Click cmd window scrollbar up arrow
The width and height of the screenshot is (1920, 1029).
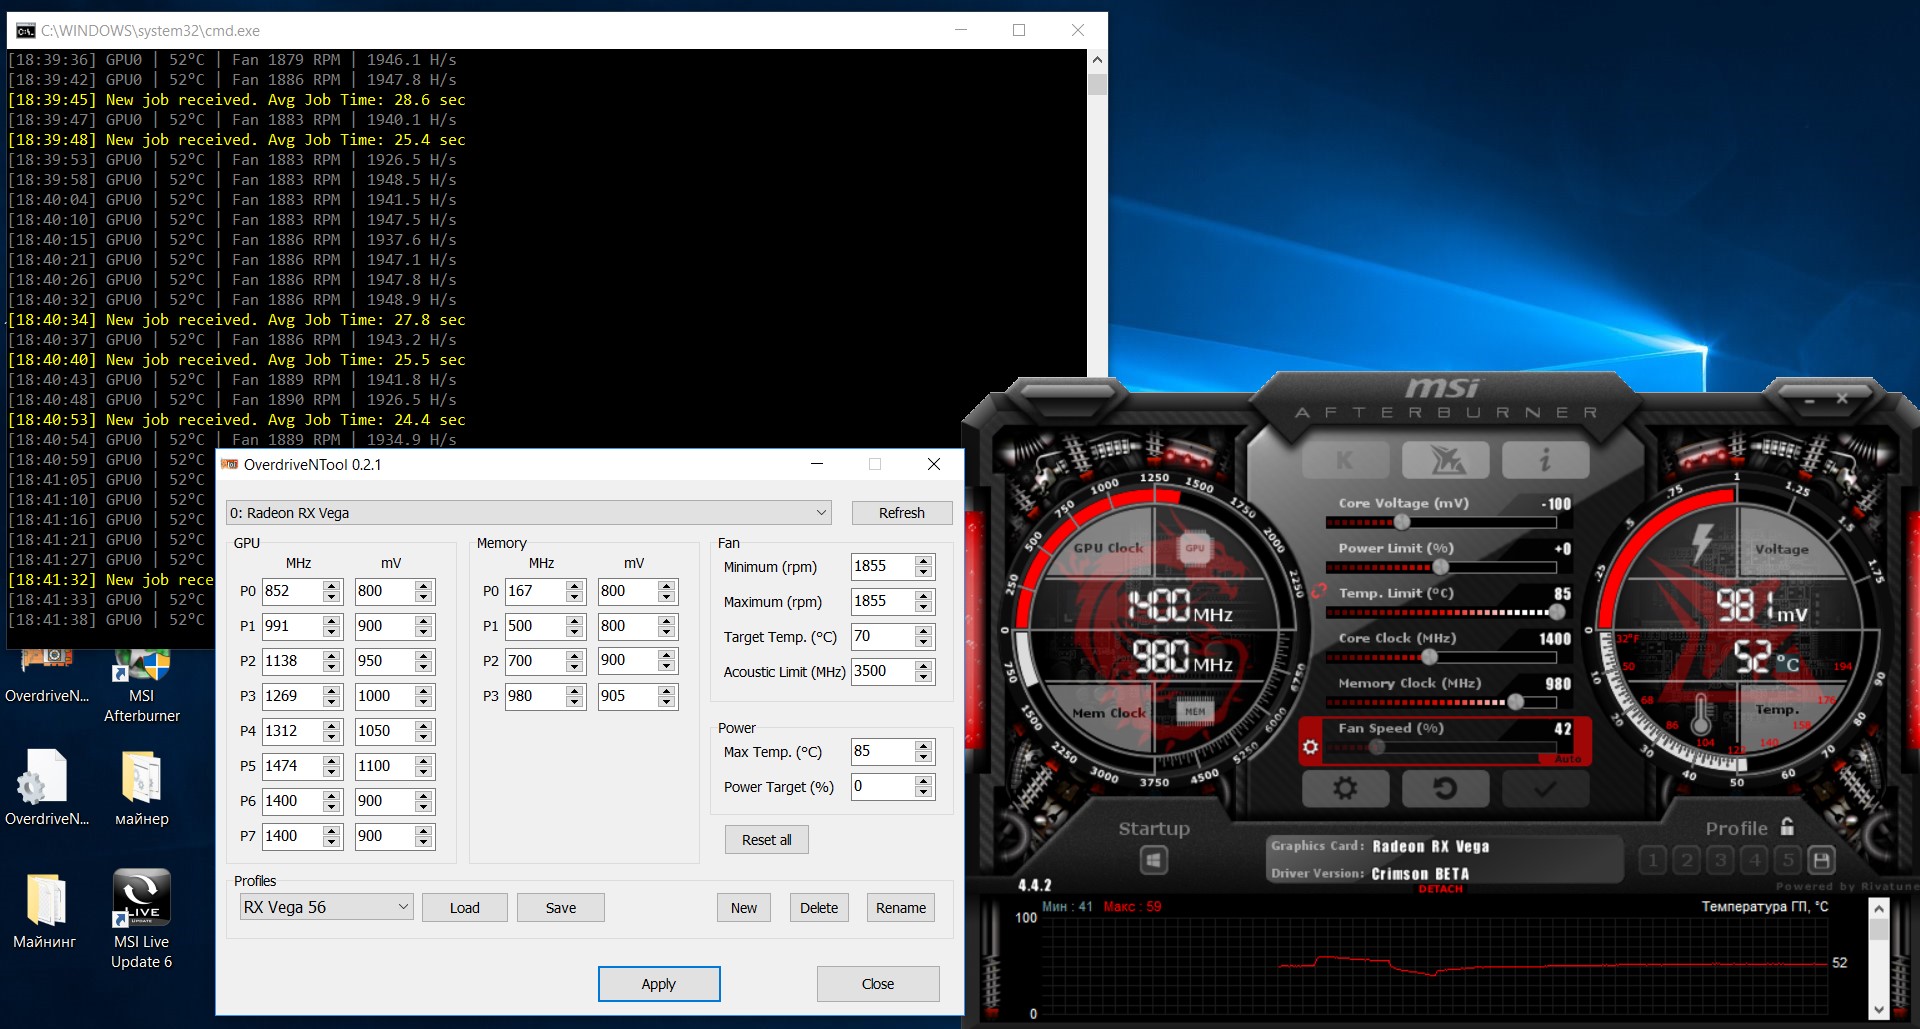click(x=1097, y=60)
